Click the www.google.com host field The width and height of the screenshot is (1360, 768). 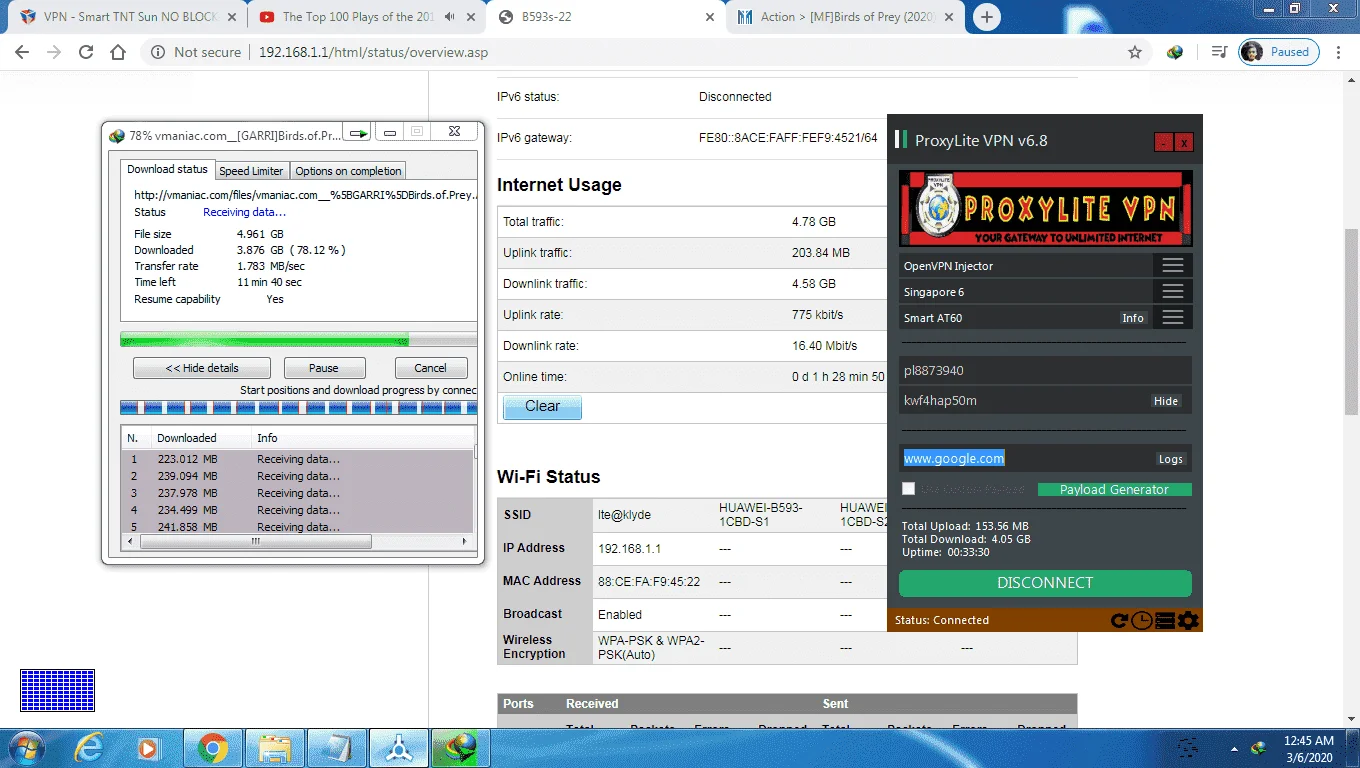point(1025,458)
